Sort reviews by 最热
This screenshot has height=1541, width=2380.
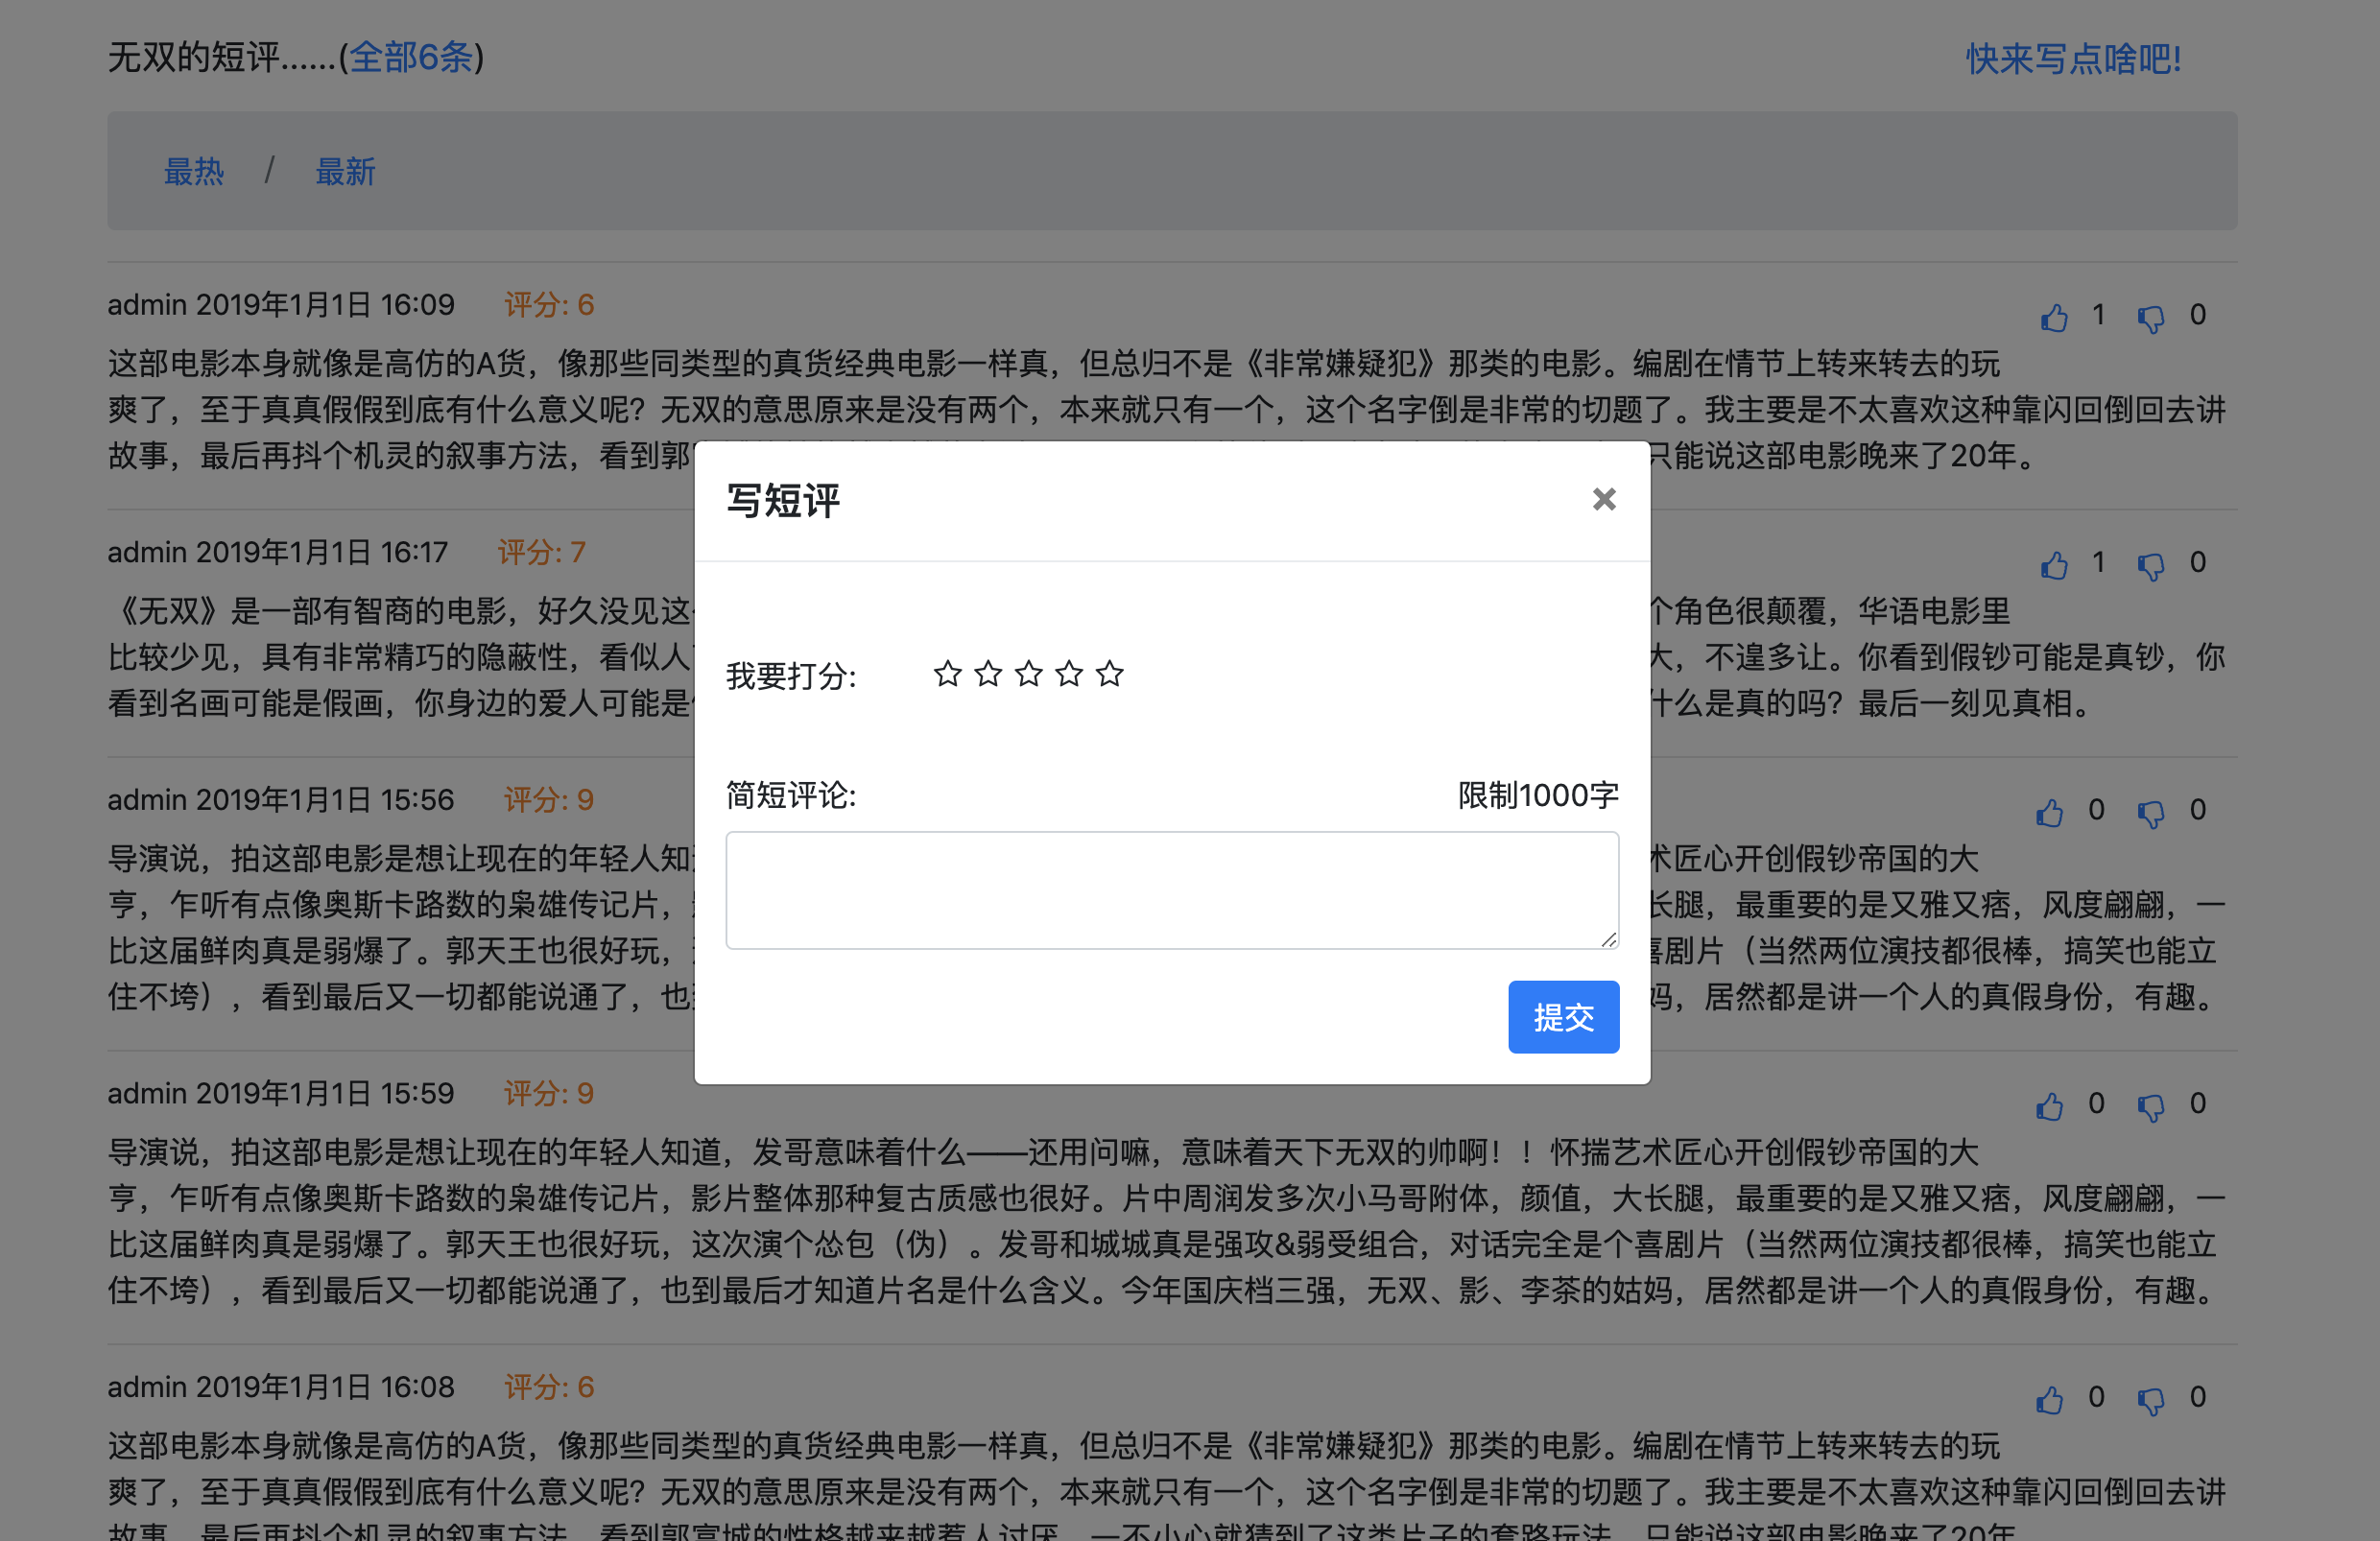[x=194, y=172]
